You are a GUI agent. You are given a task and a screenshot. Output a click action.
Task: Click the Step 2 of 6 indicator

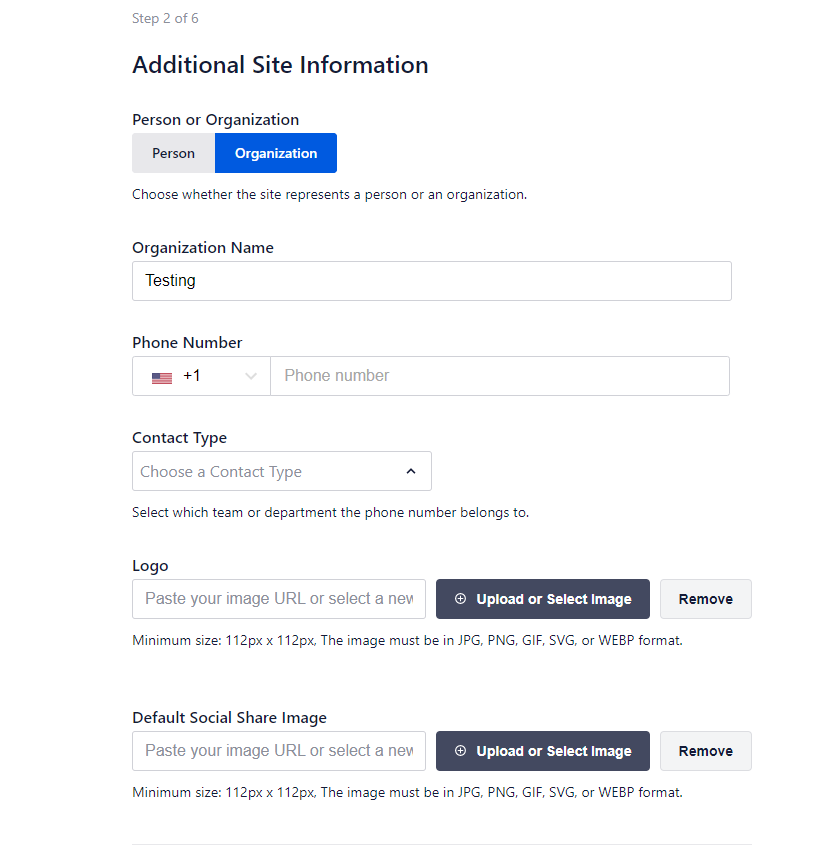pos(165,18)
